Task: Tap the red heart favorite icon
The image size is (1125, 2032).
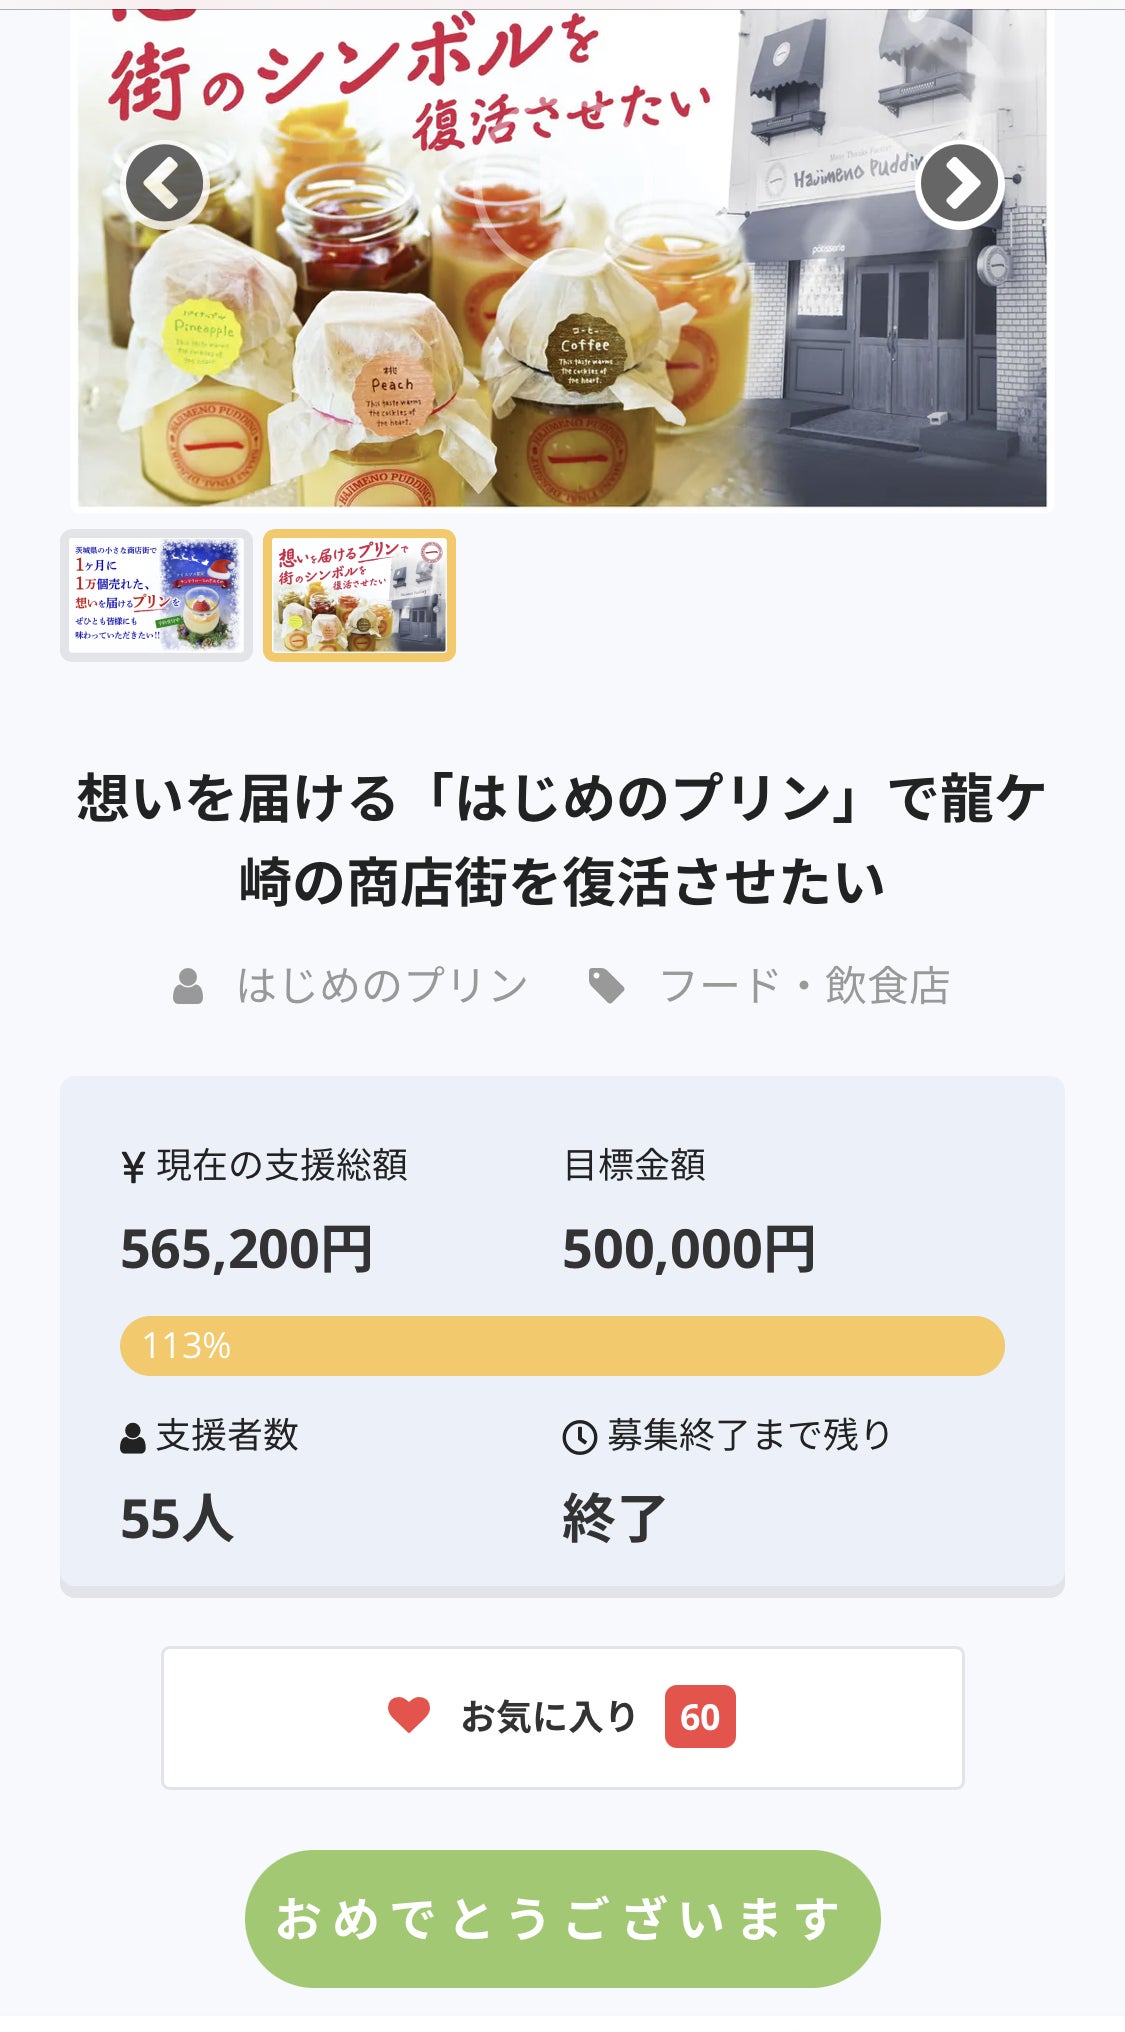Action: click(409, 1716)
